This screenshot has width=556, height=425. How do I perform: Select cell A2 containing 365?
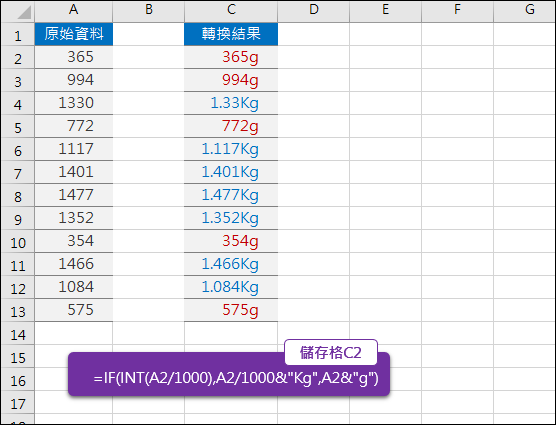coord(74,57)
